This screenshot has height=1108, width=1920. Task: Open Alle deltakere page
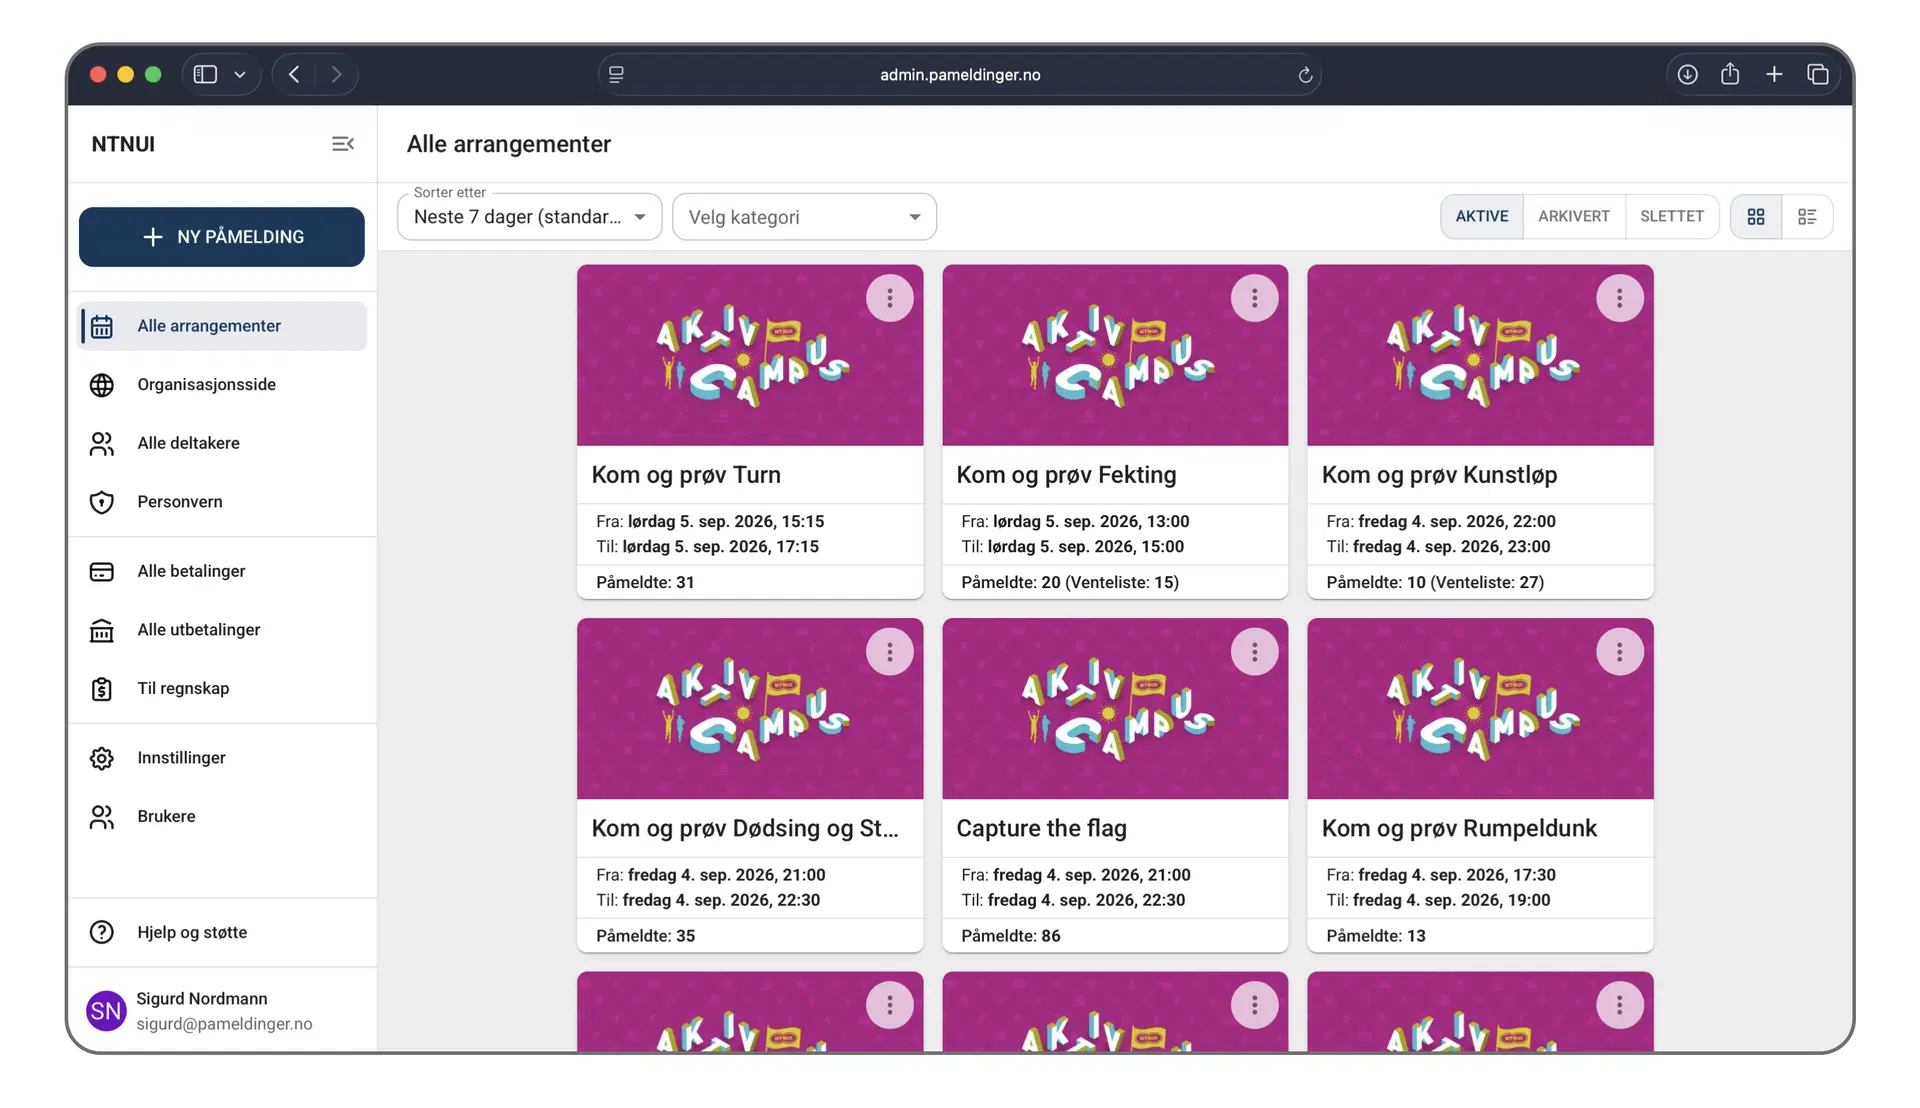coord(222,443)
